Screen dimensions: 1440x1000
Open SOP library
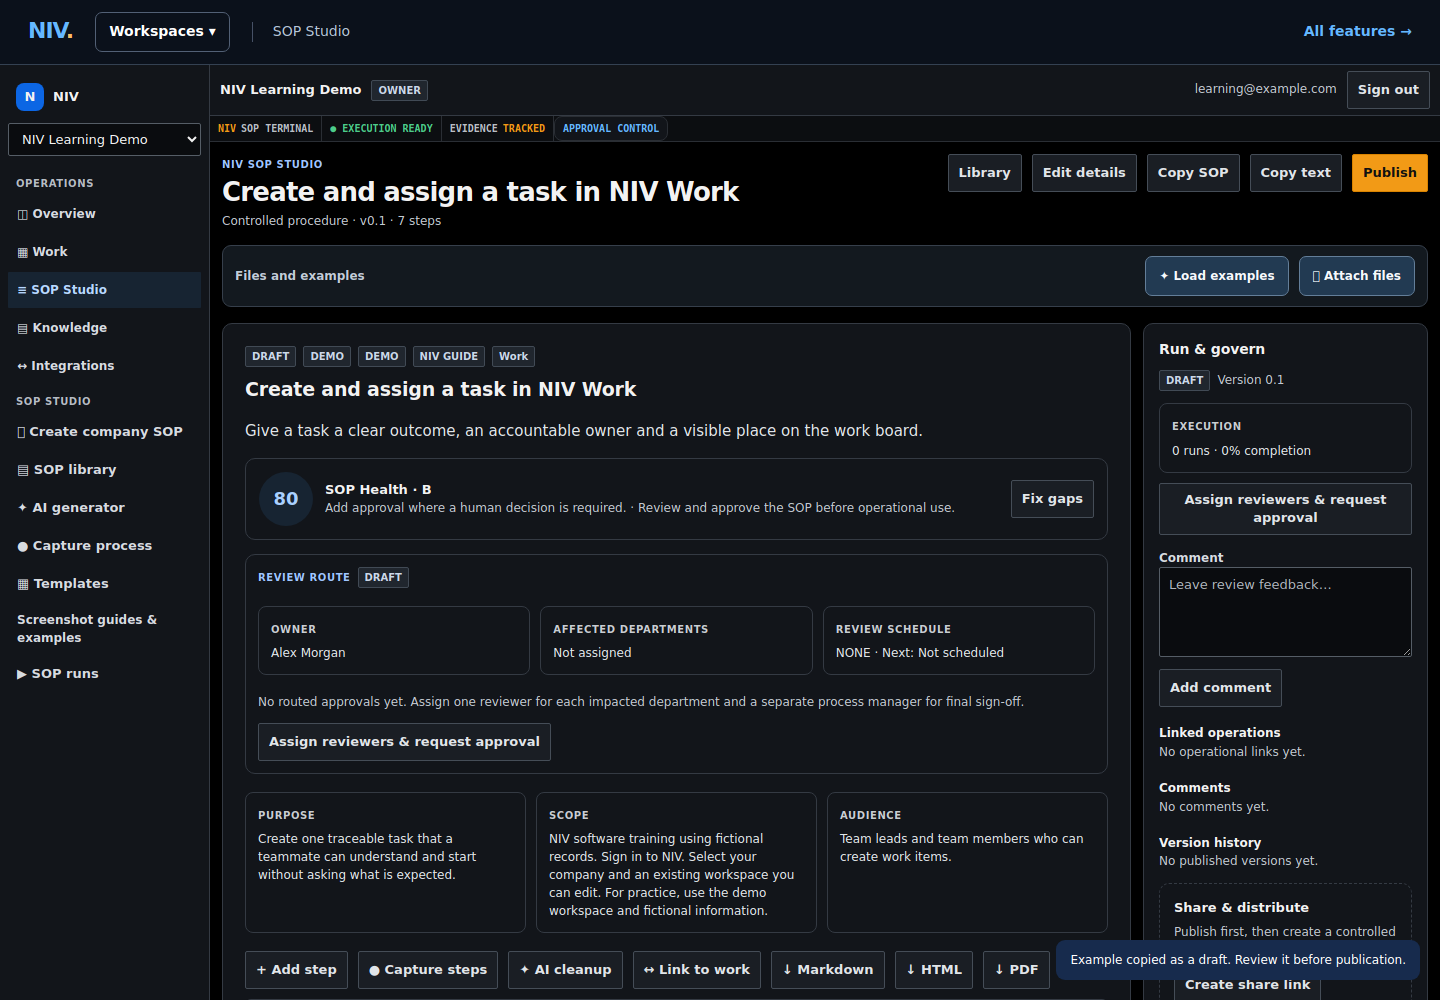pyautogui.click(x=104, y=470)
